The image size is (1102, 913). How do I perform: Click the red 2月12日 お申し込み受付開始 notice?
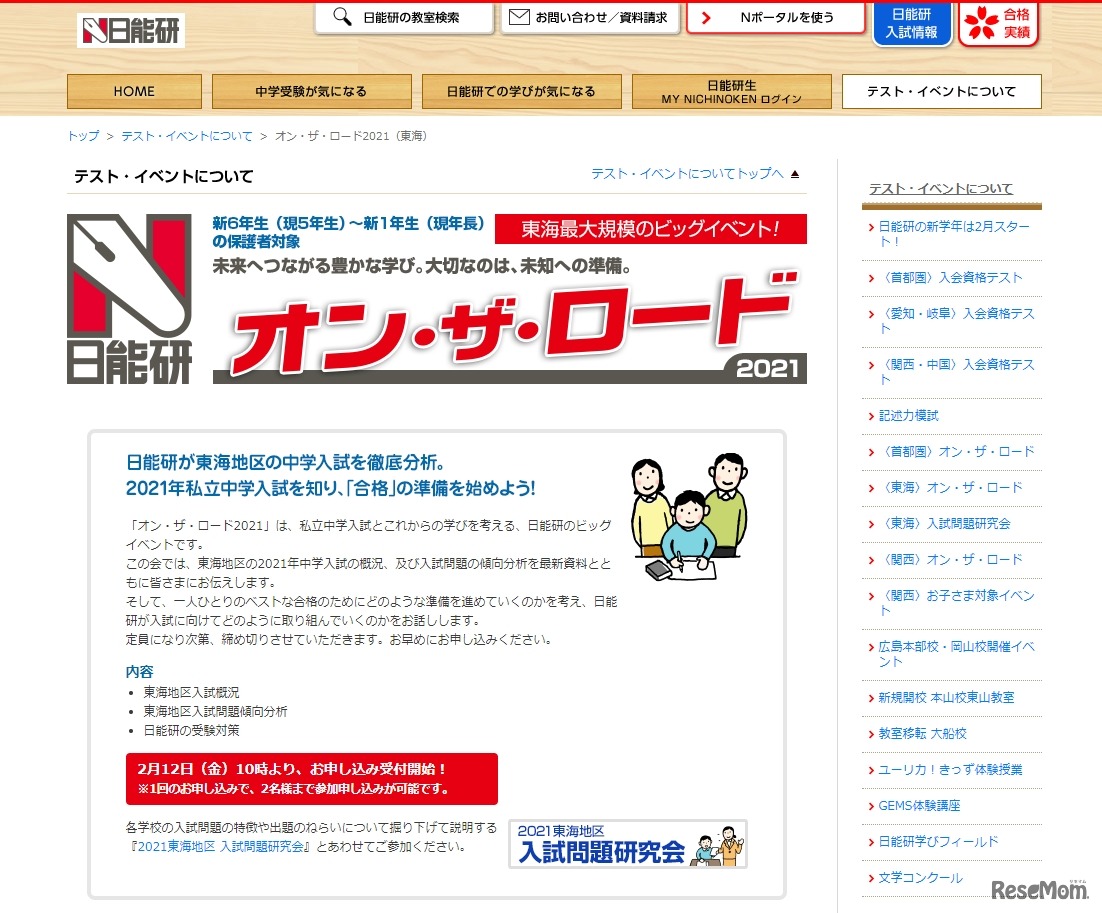click(x=312, y=779)
